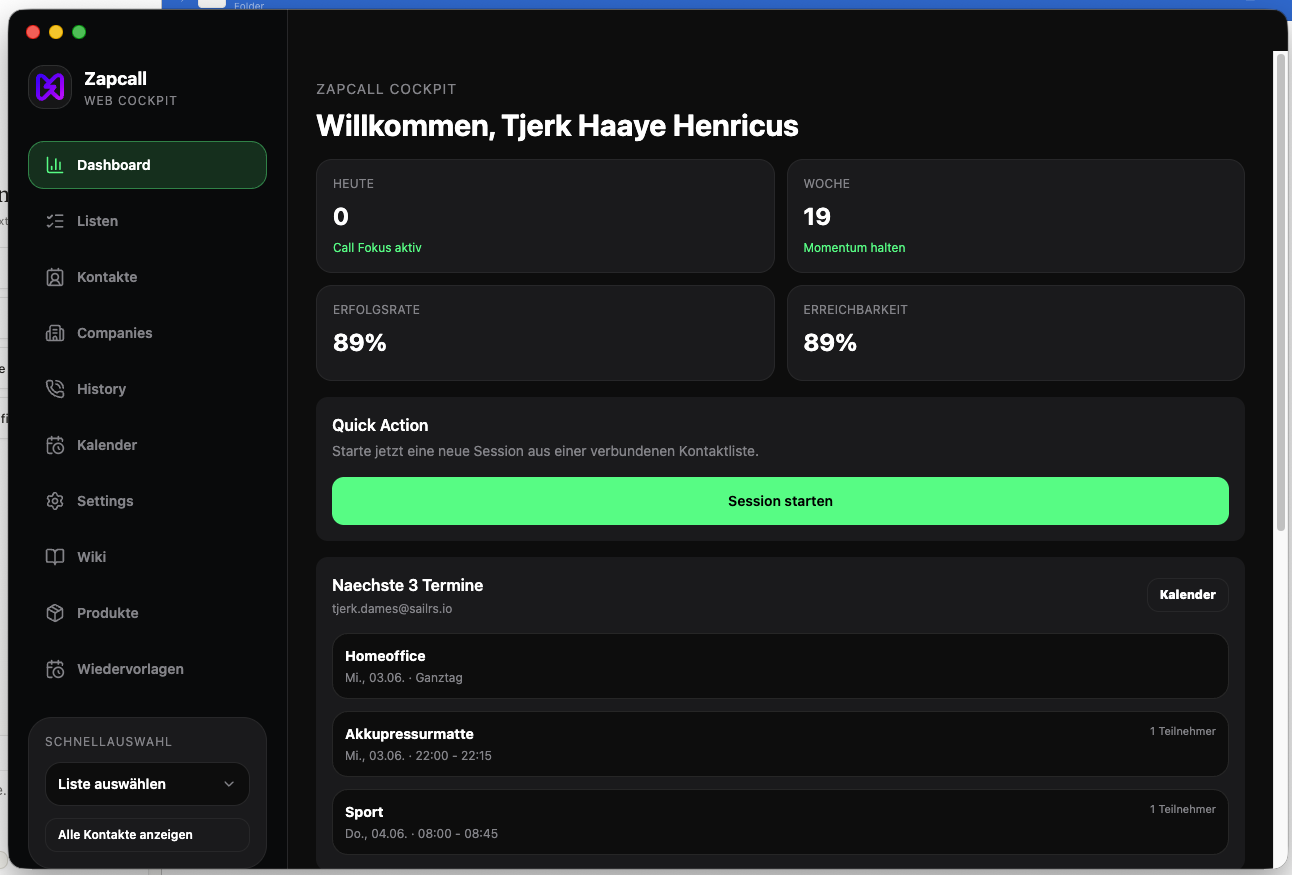Click the SCHNELLAUSWAHL label

coord(109,742)
